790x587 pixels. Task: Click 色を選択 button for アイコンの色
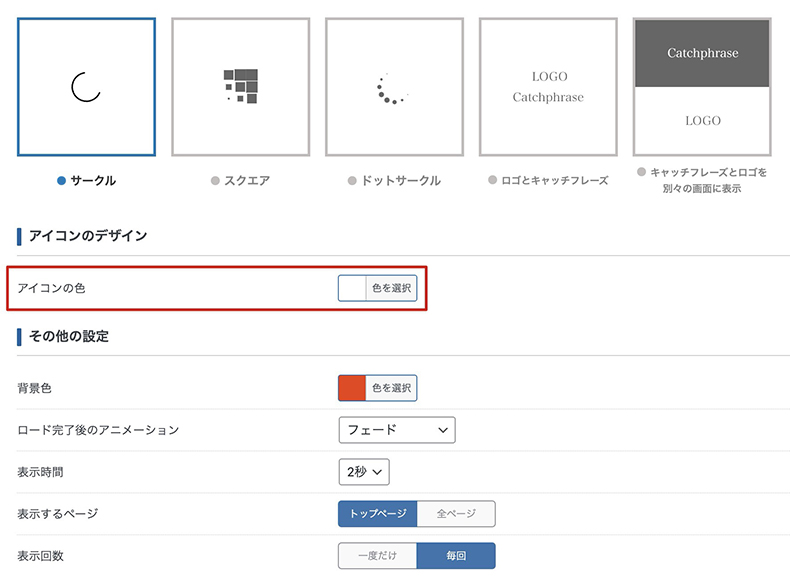click(391, 288)
